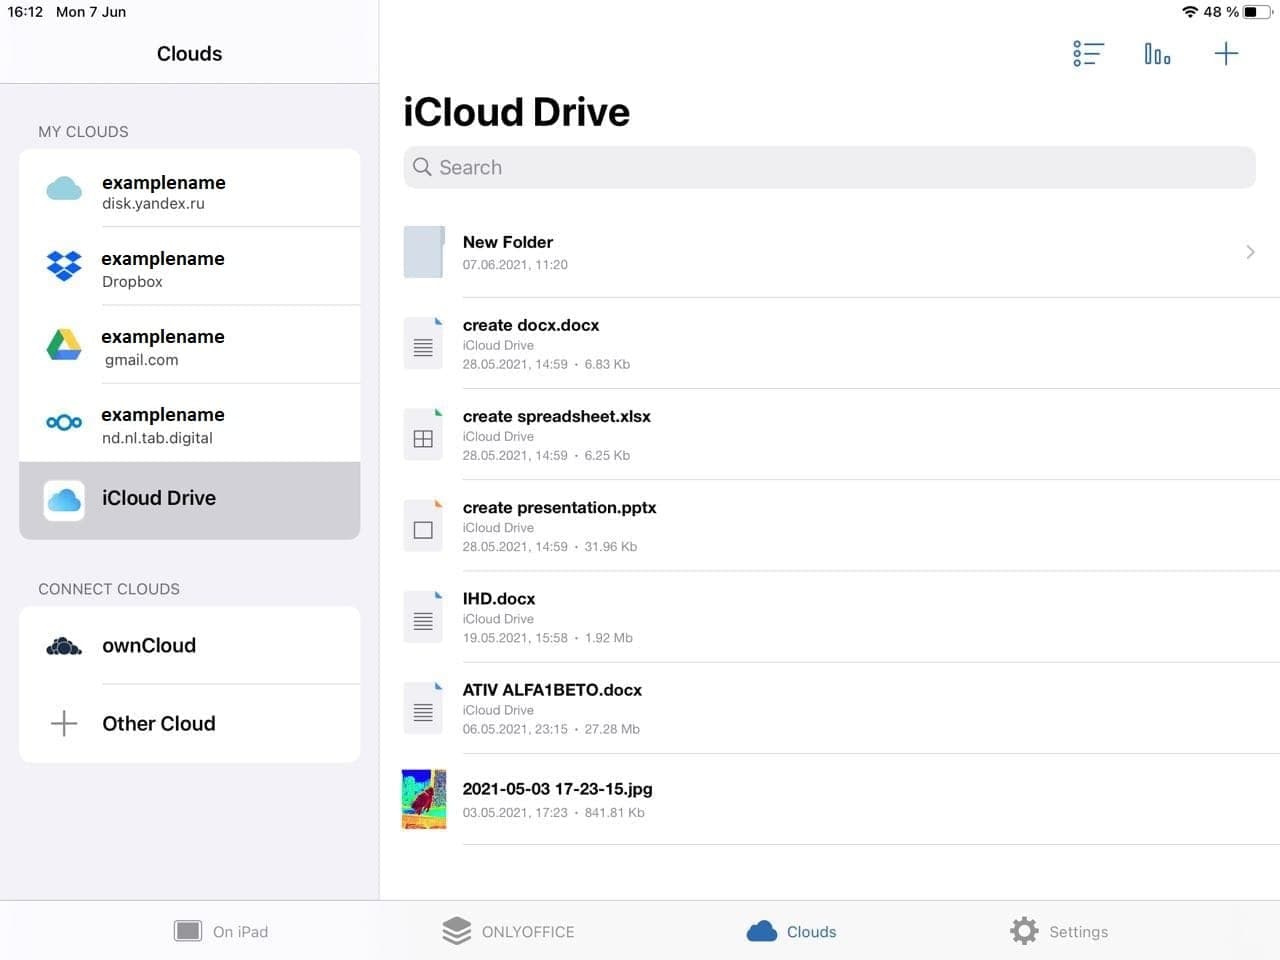The image size is (1280, 960).
Task: Open the file create docx.docx
Action: click(531, 325)
